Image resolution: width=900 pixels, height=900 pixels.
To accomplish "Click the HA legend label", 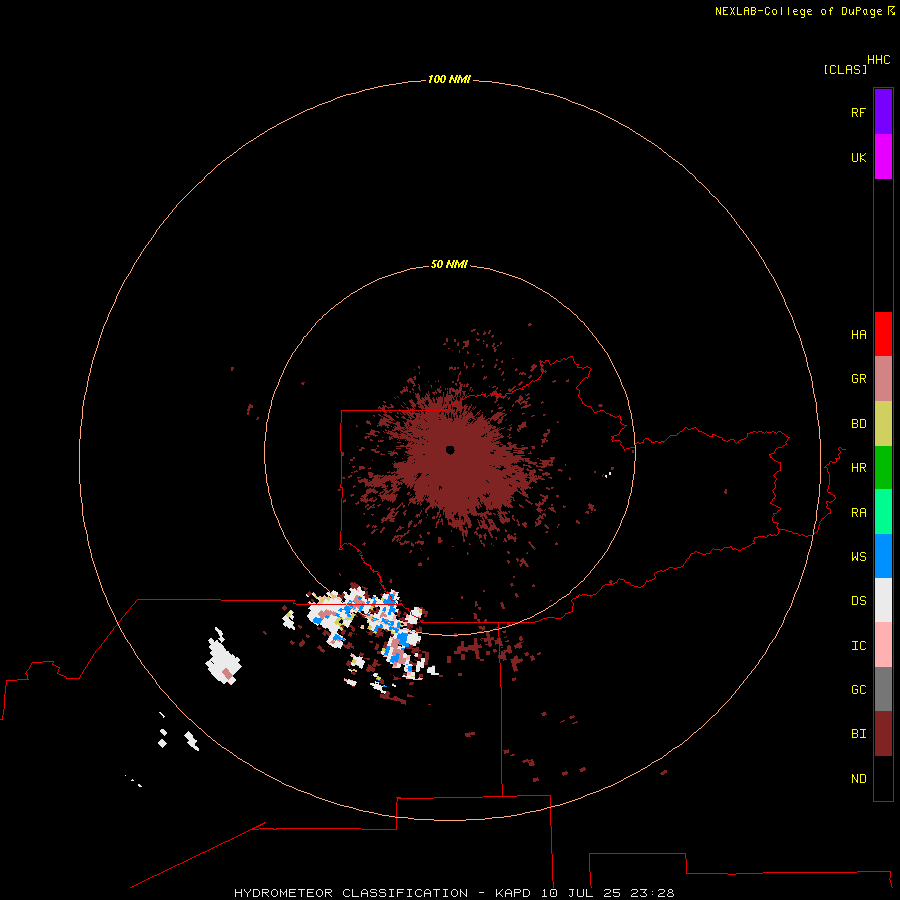I will (858, 335).
